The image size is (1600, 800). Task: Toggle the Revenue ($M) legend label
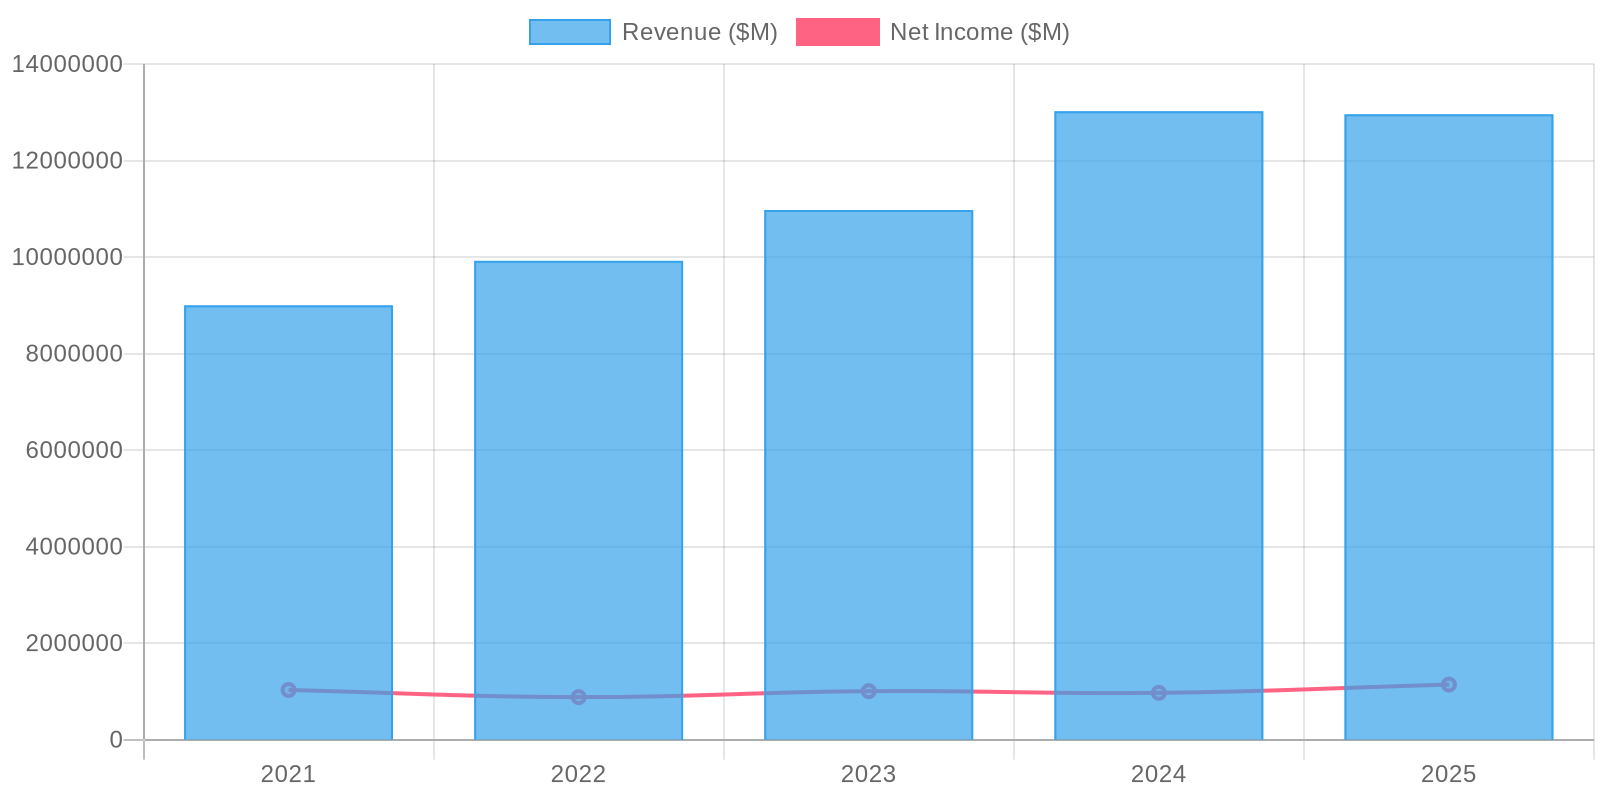pos(699,32)
